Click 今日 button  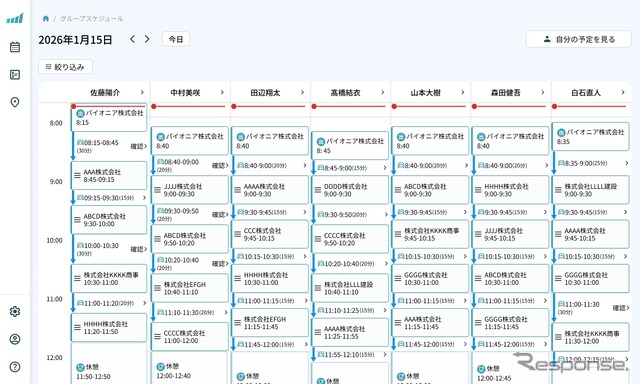(176, 39)
